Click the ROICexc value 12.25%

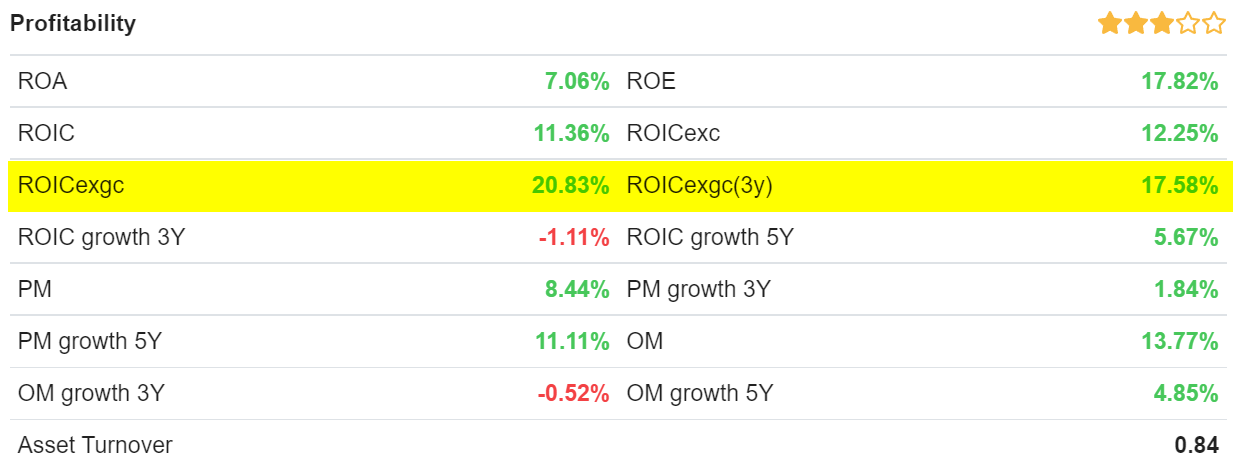pyautogui.click(x=1180, y=134)
